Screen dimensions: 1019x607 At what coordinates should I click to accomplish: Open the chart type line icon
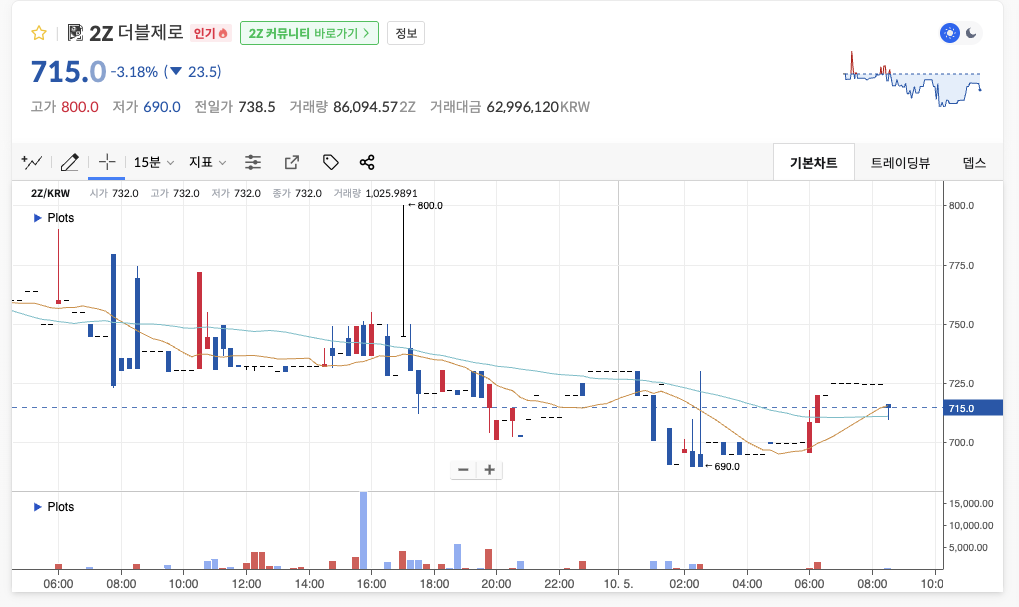[x=32, y=162]
